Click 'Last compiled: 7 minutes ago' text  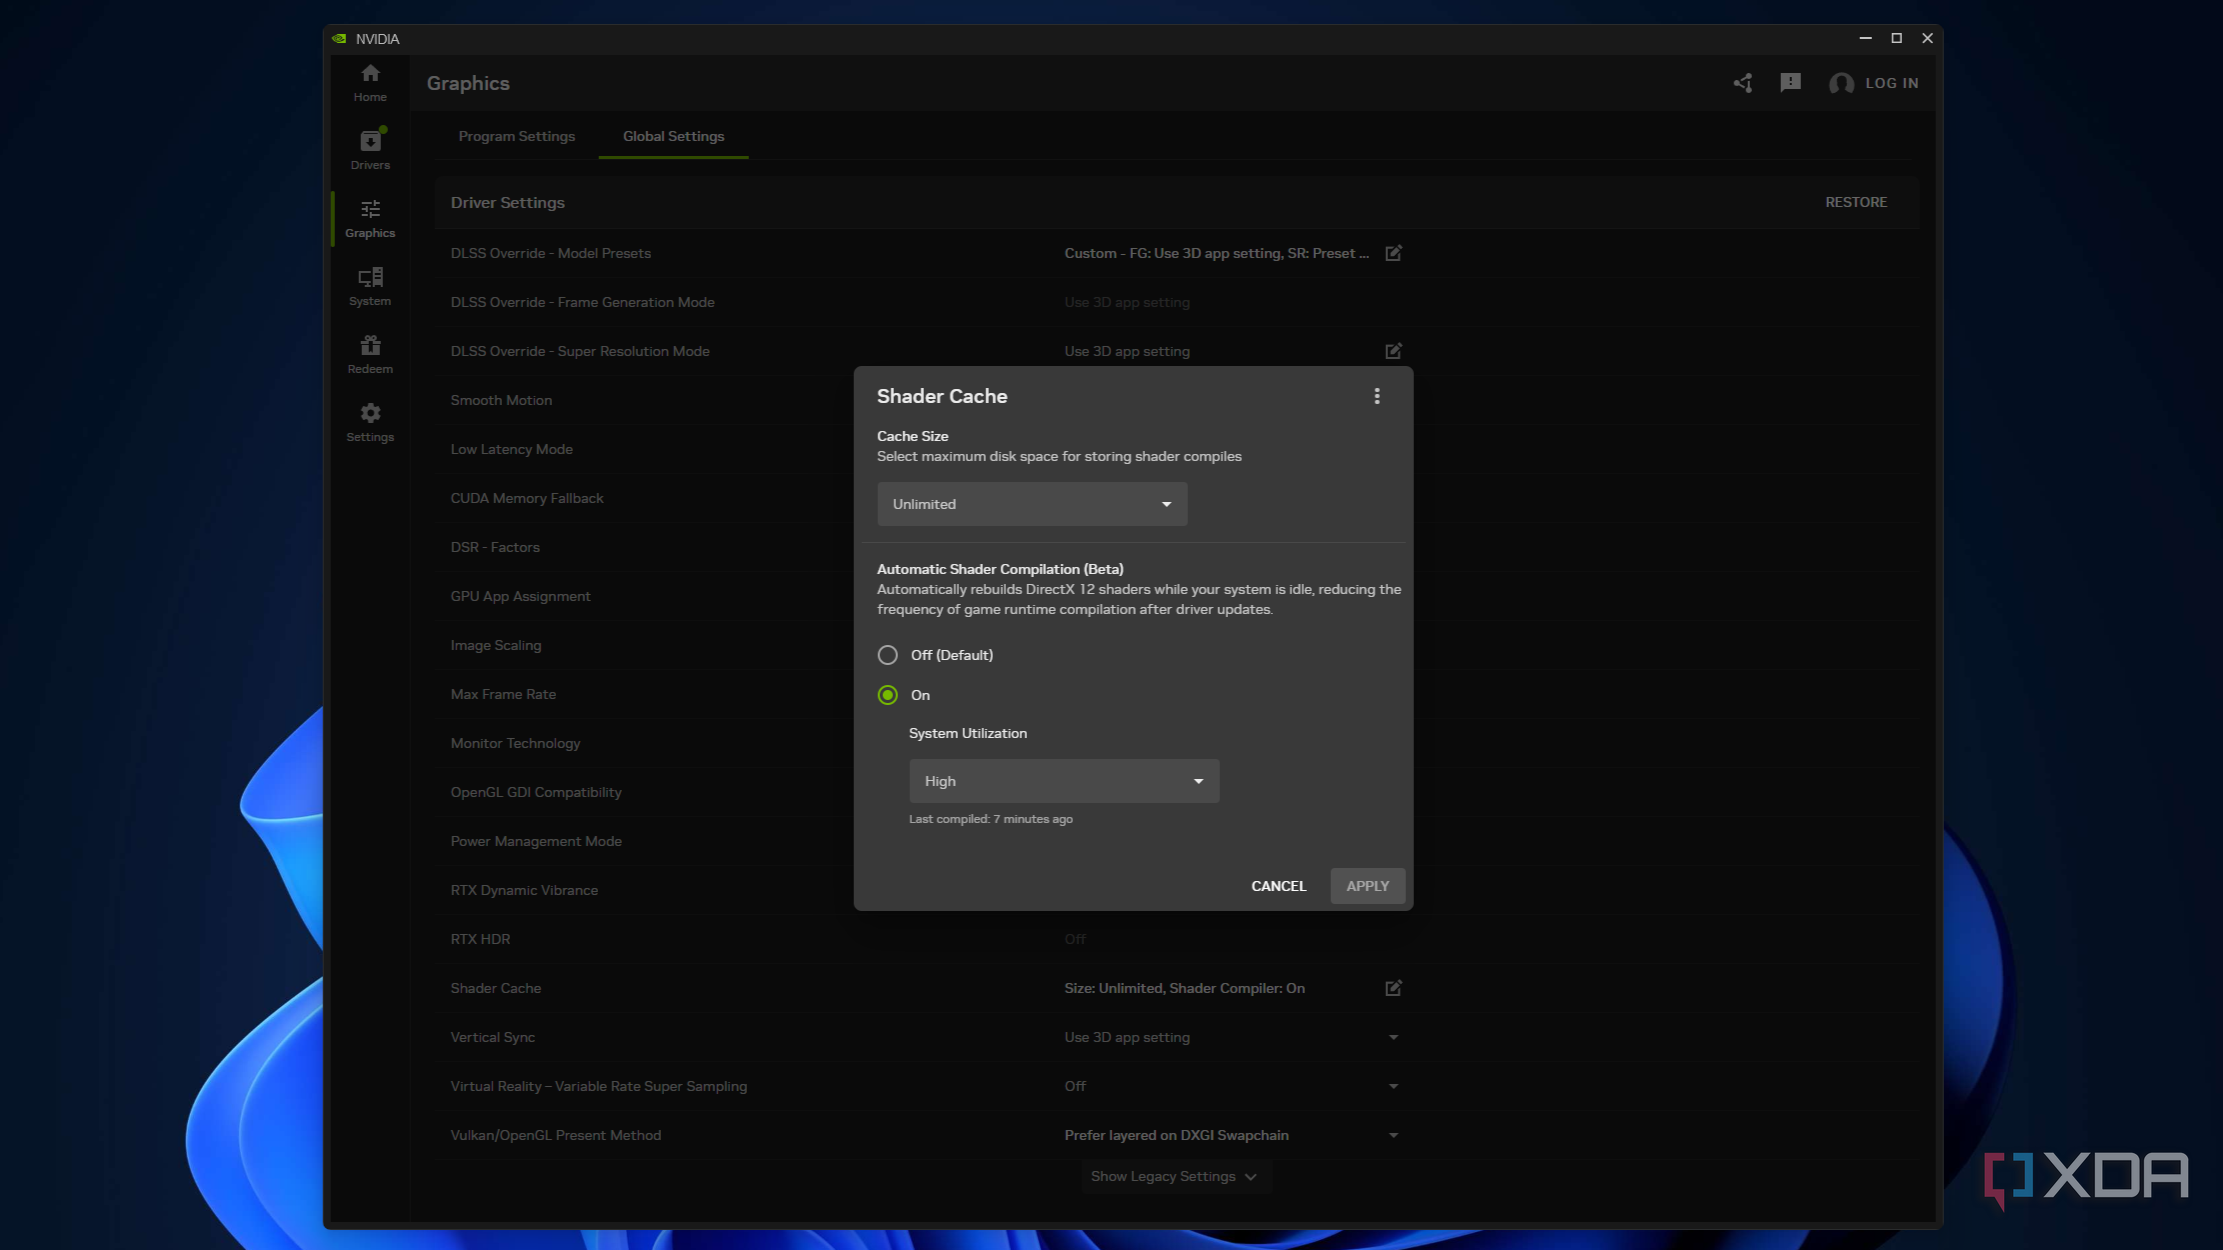(990, 819)
